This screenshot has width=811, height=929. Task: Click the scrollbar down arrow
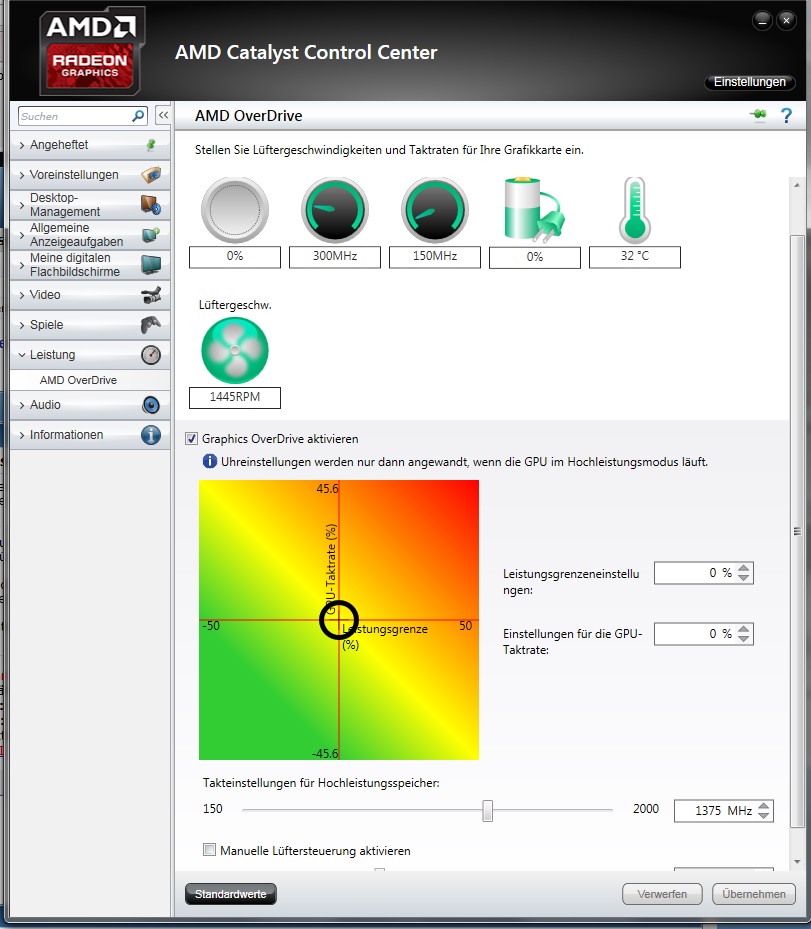(797, 861)
